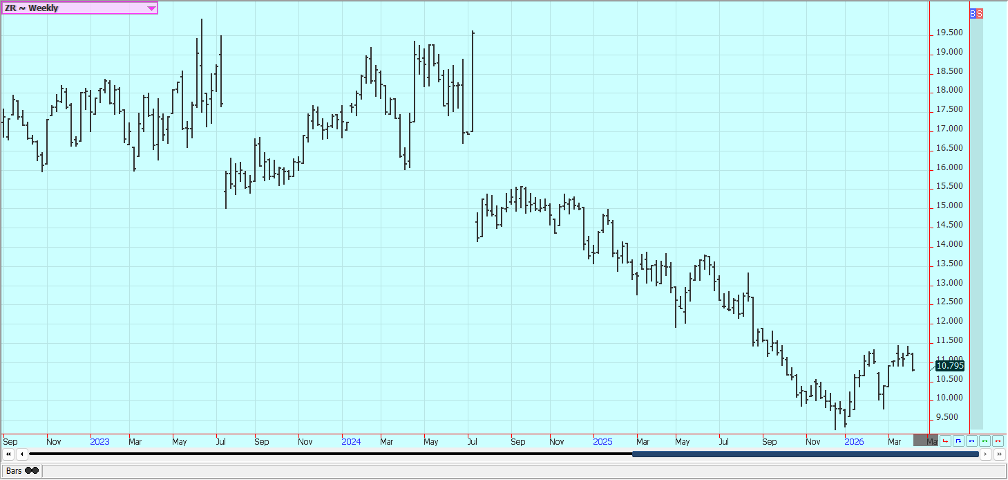Click the 2025 label on the time axis

[x=602, y=440]
